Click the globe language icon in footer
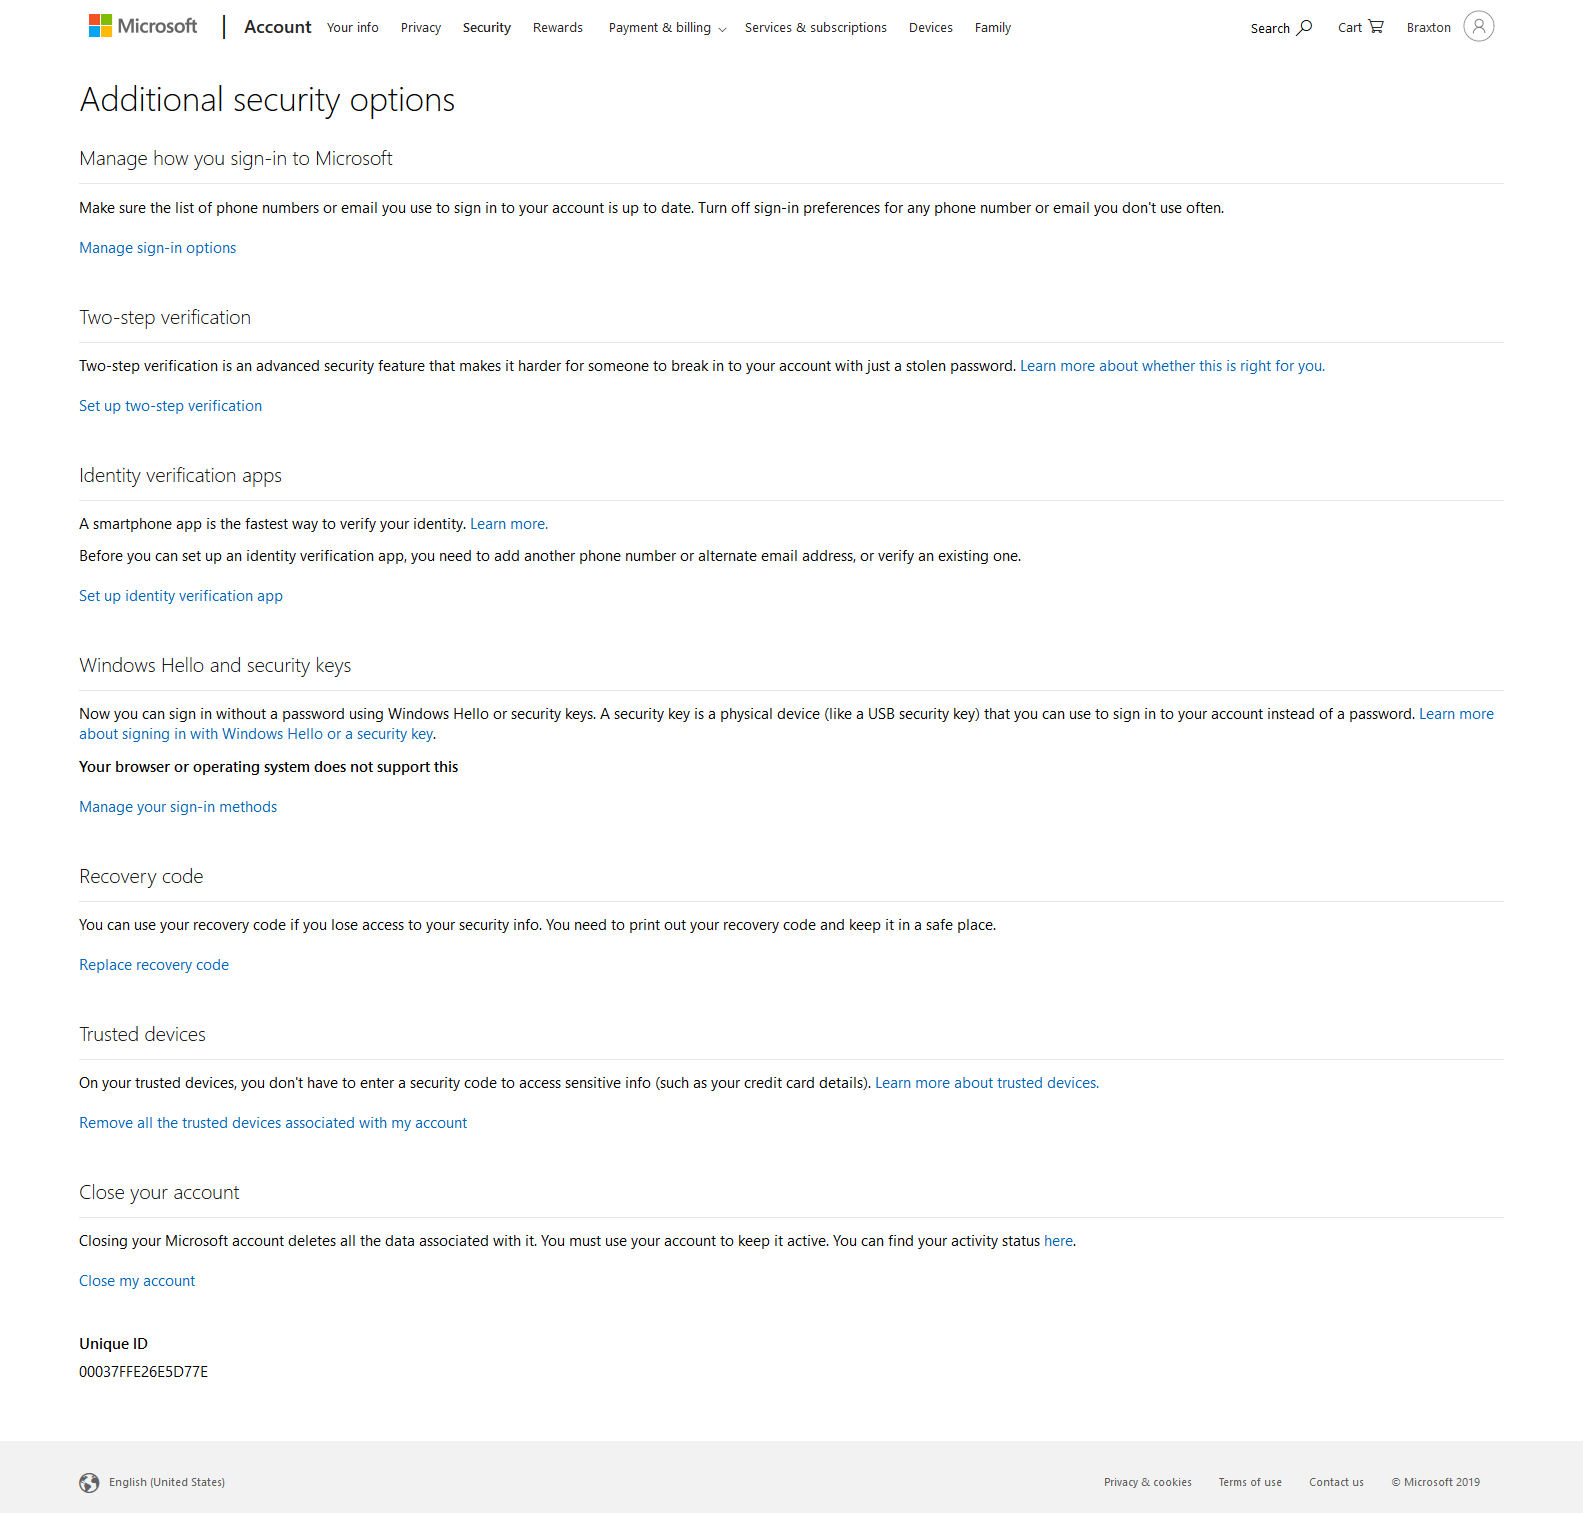1583x1513 pixels. (x=89, y=1482)
